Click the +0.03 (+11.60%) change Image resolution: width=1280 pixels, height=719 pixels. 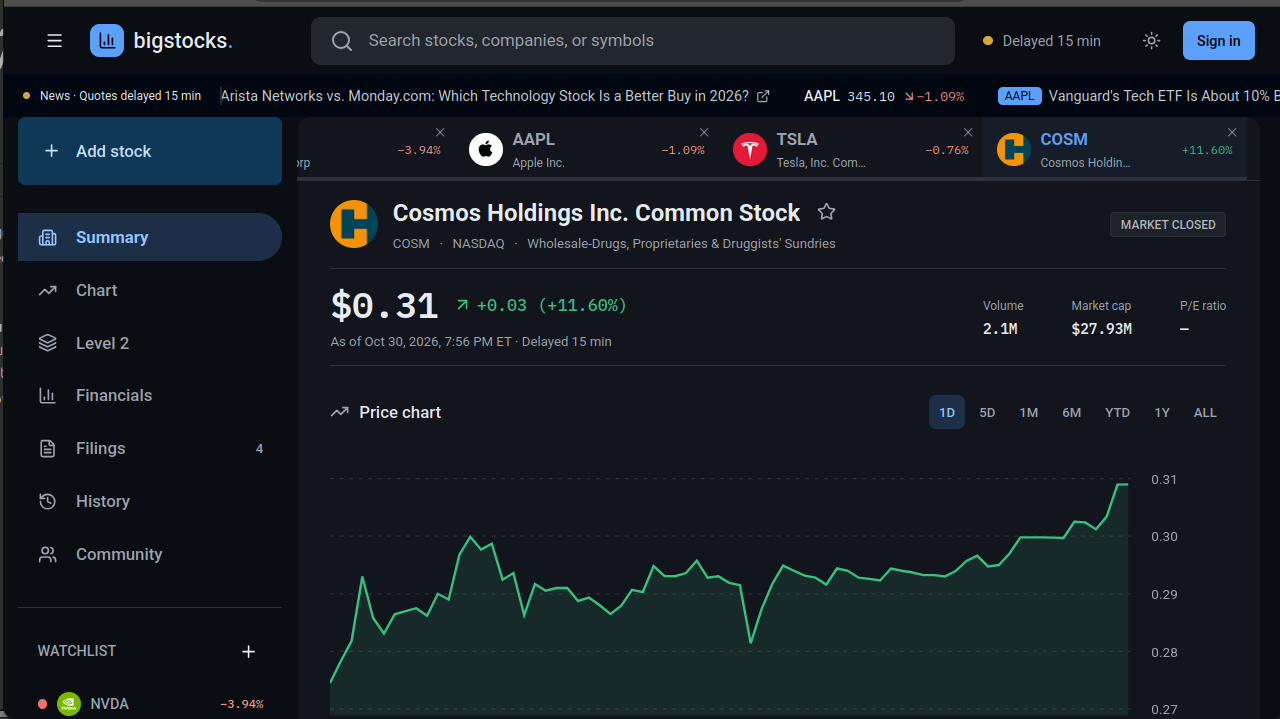tap(541, 305)
